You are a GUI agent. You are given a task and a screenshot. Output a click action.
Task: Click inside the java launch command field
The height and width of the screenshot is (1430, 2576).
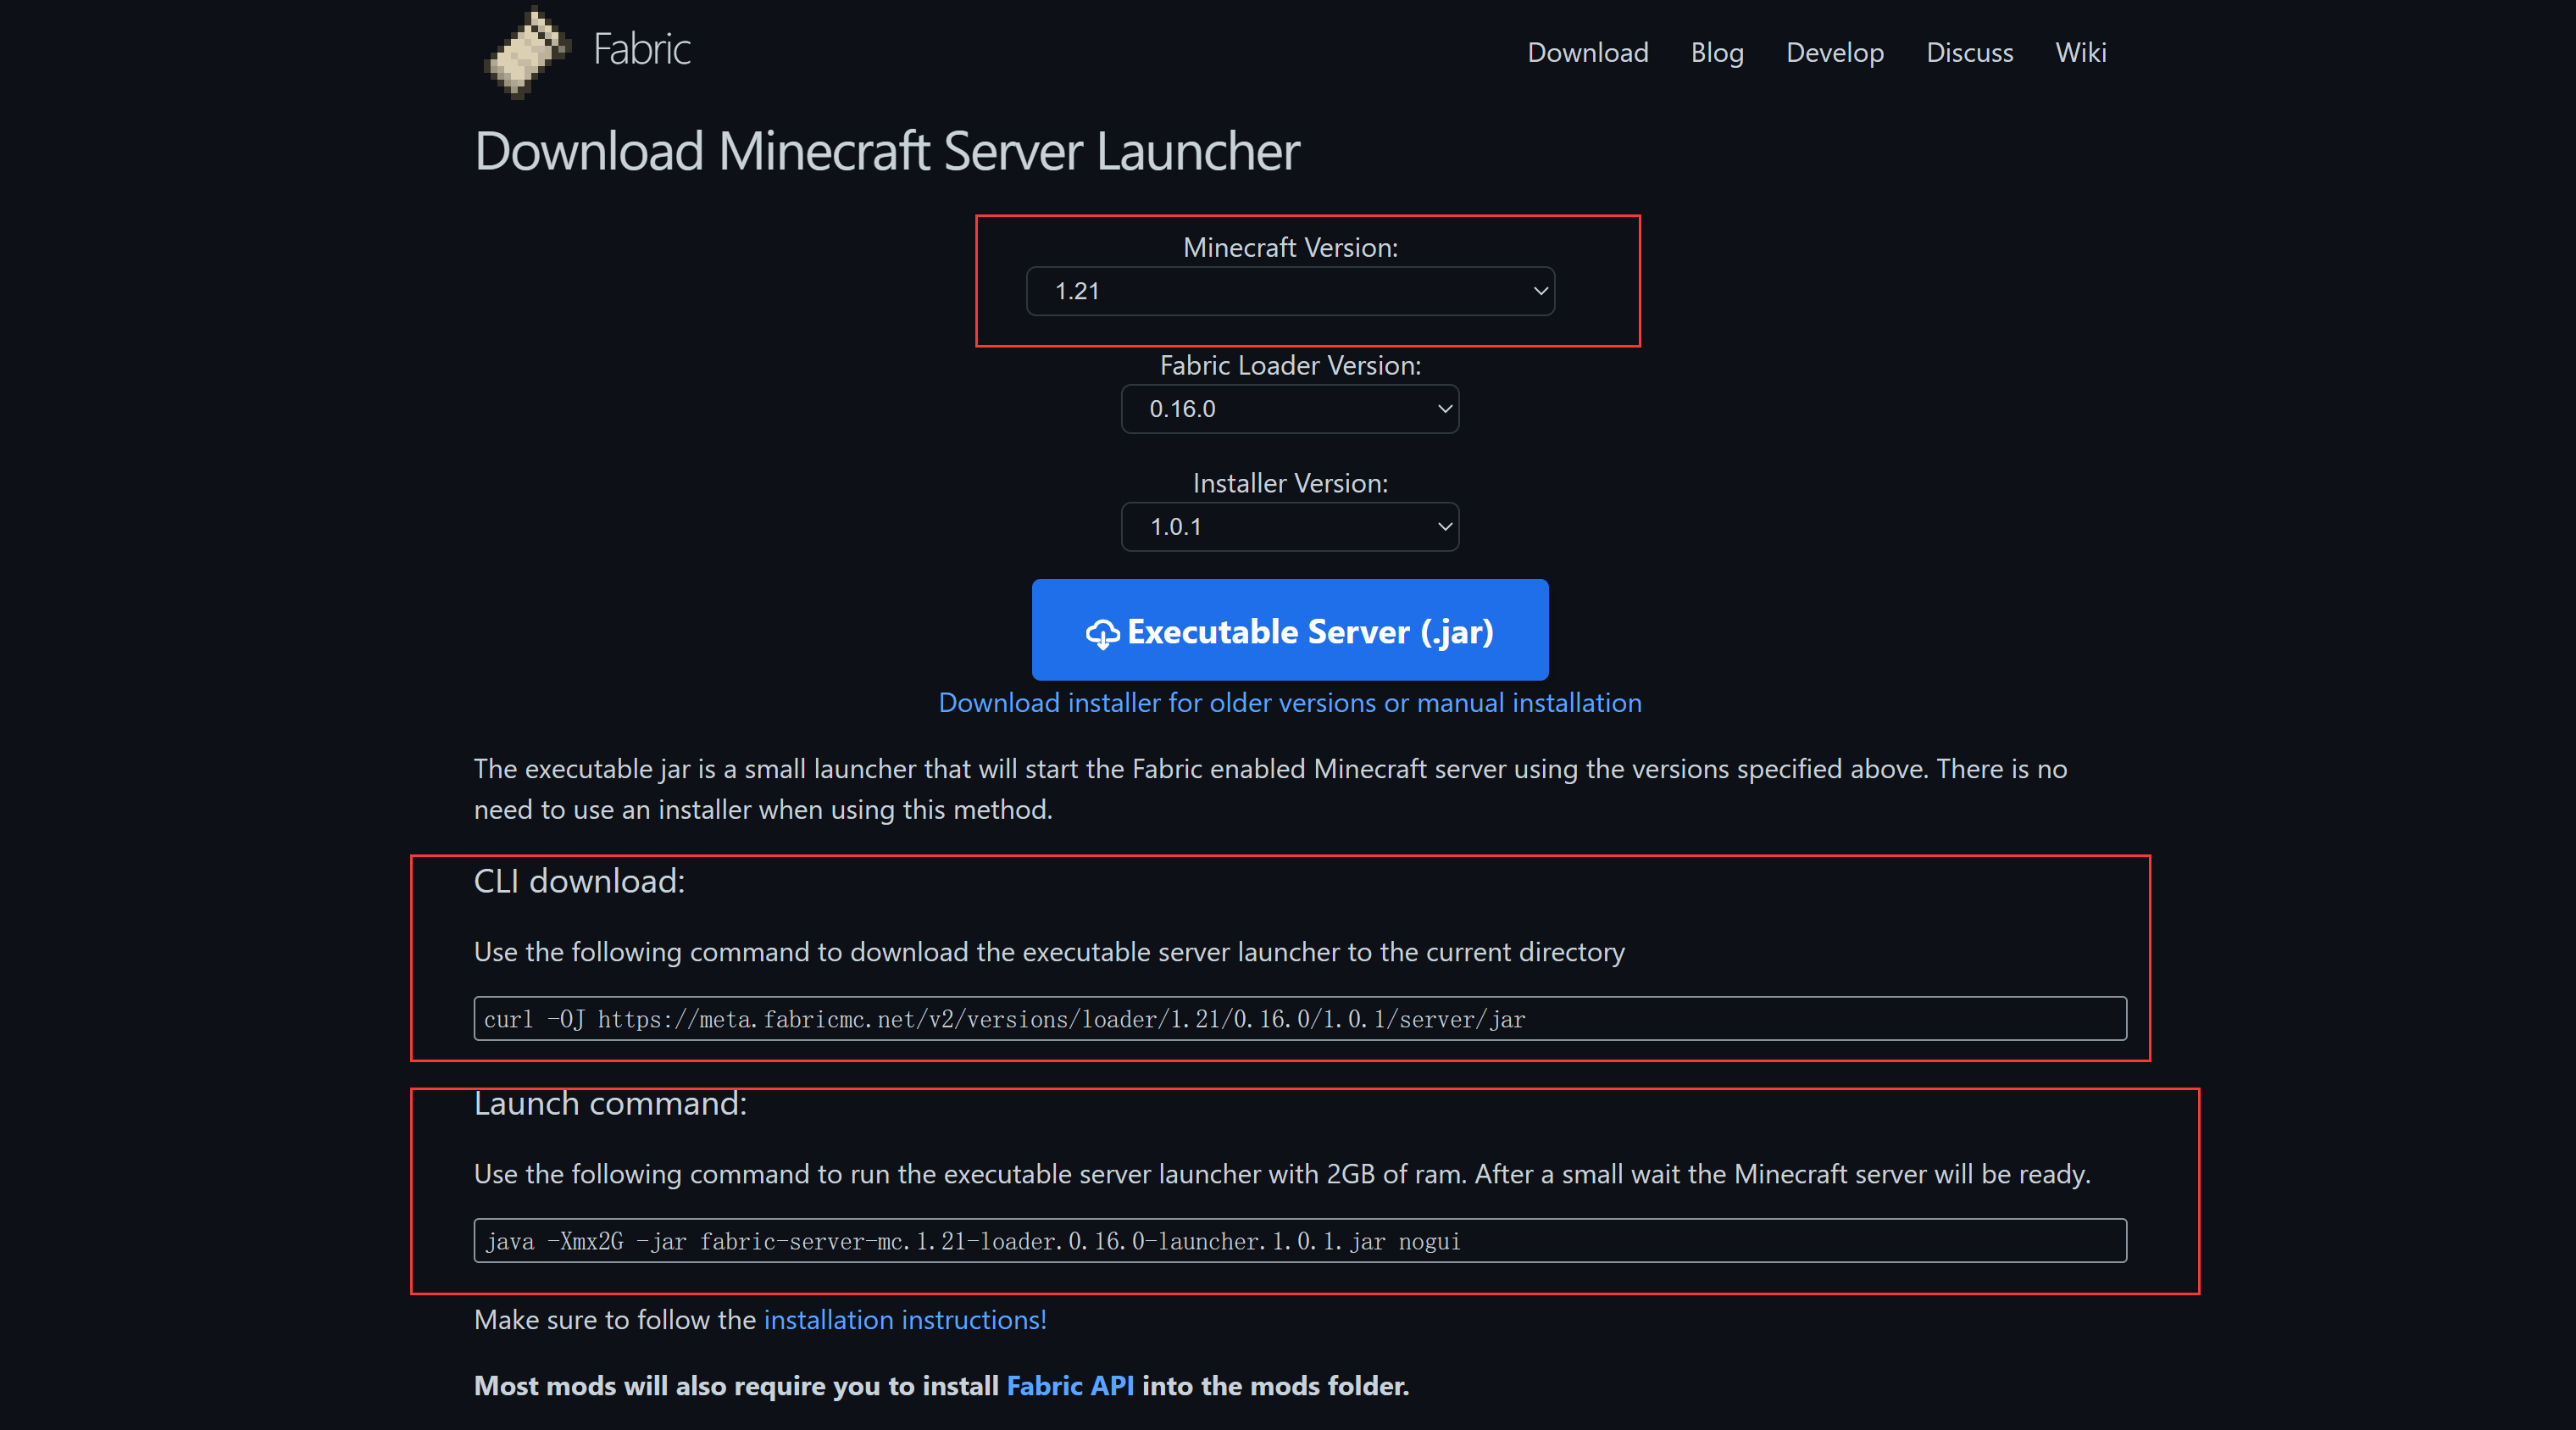[1299, 1241]
